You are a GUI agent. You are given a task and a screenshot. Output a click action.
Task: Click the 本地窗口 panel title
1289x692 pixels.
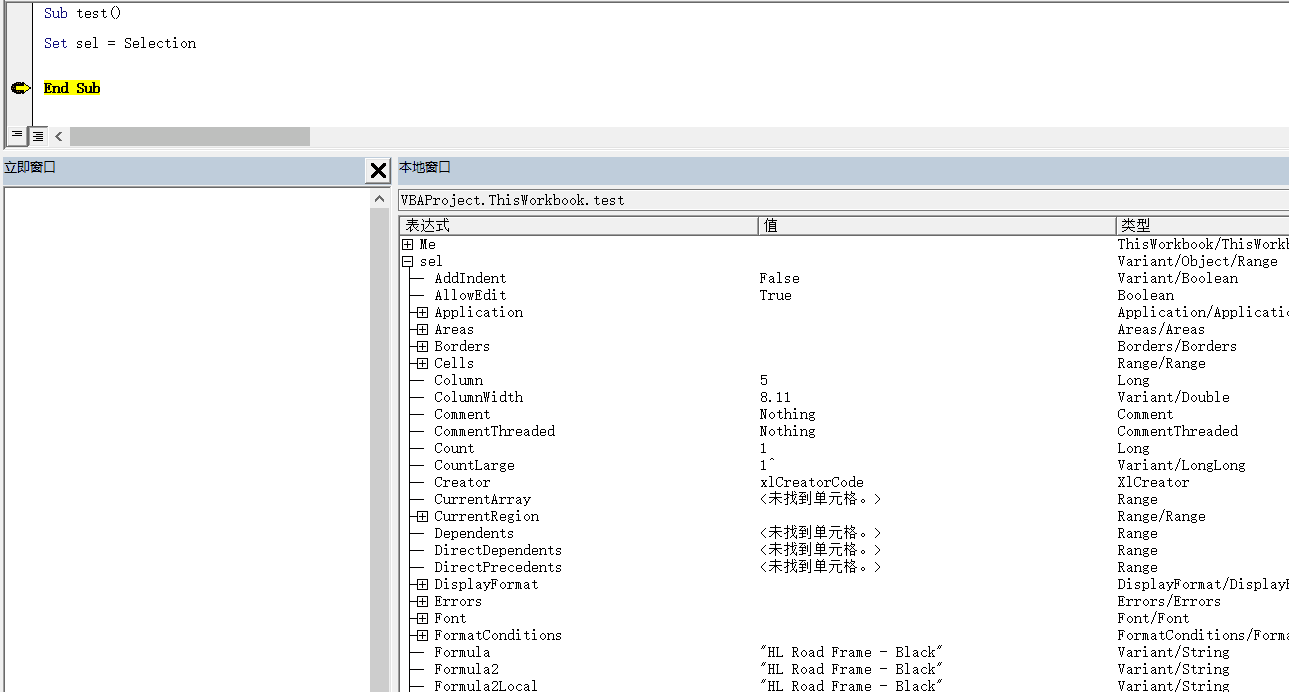click(425, 167)
